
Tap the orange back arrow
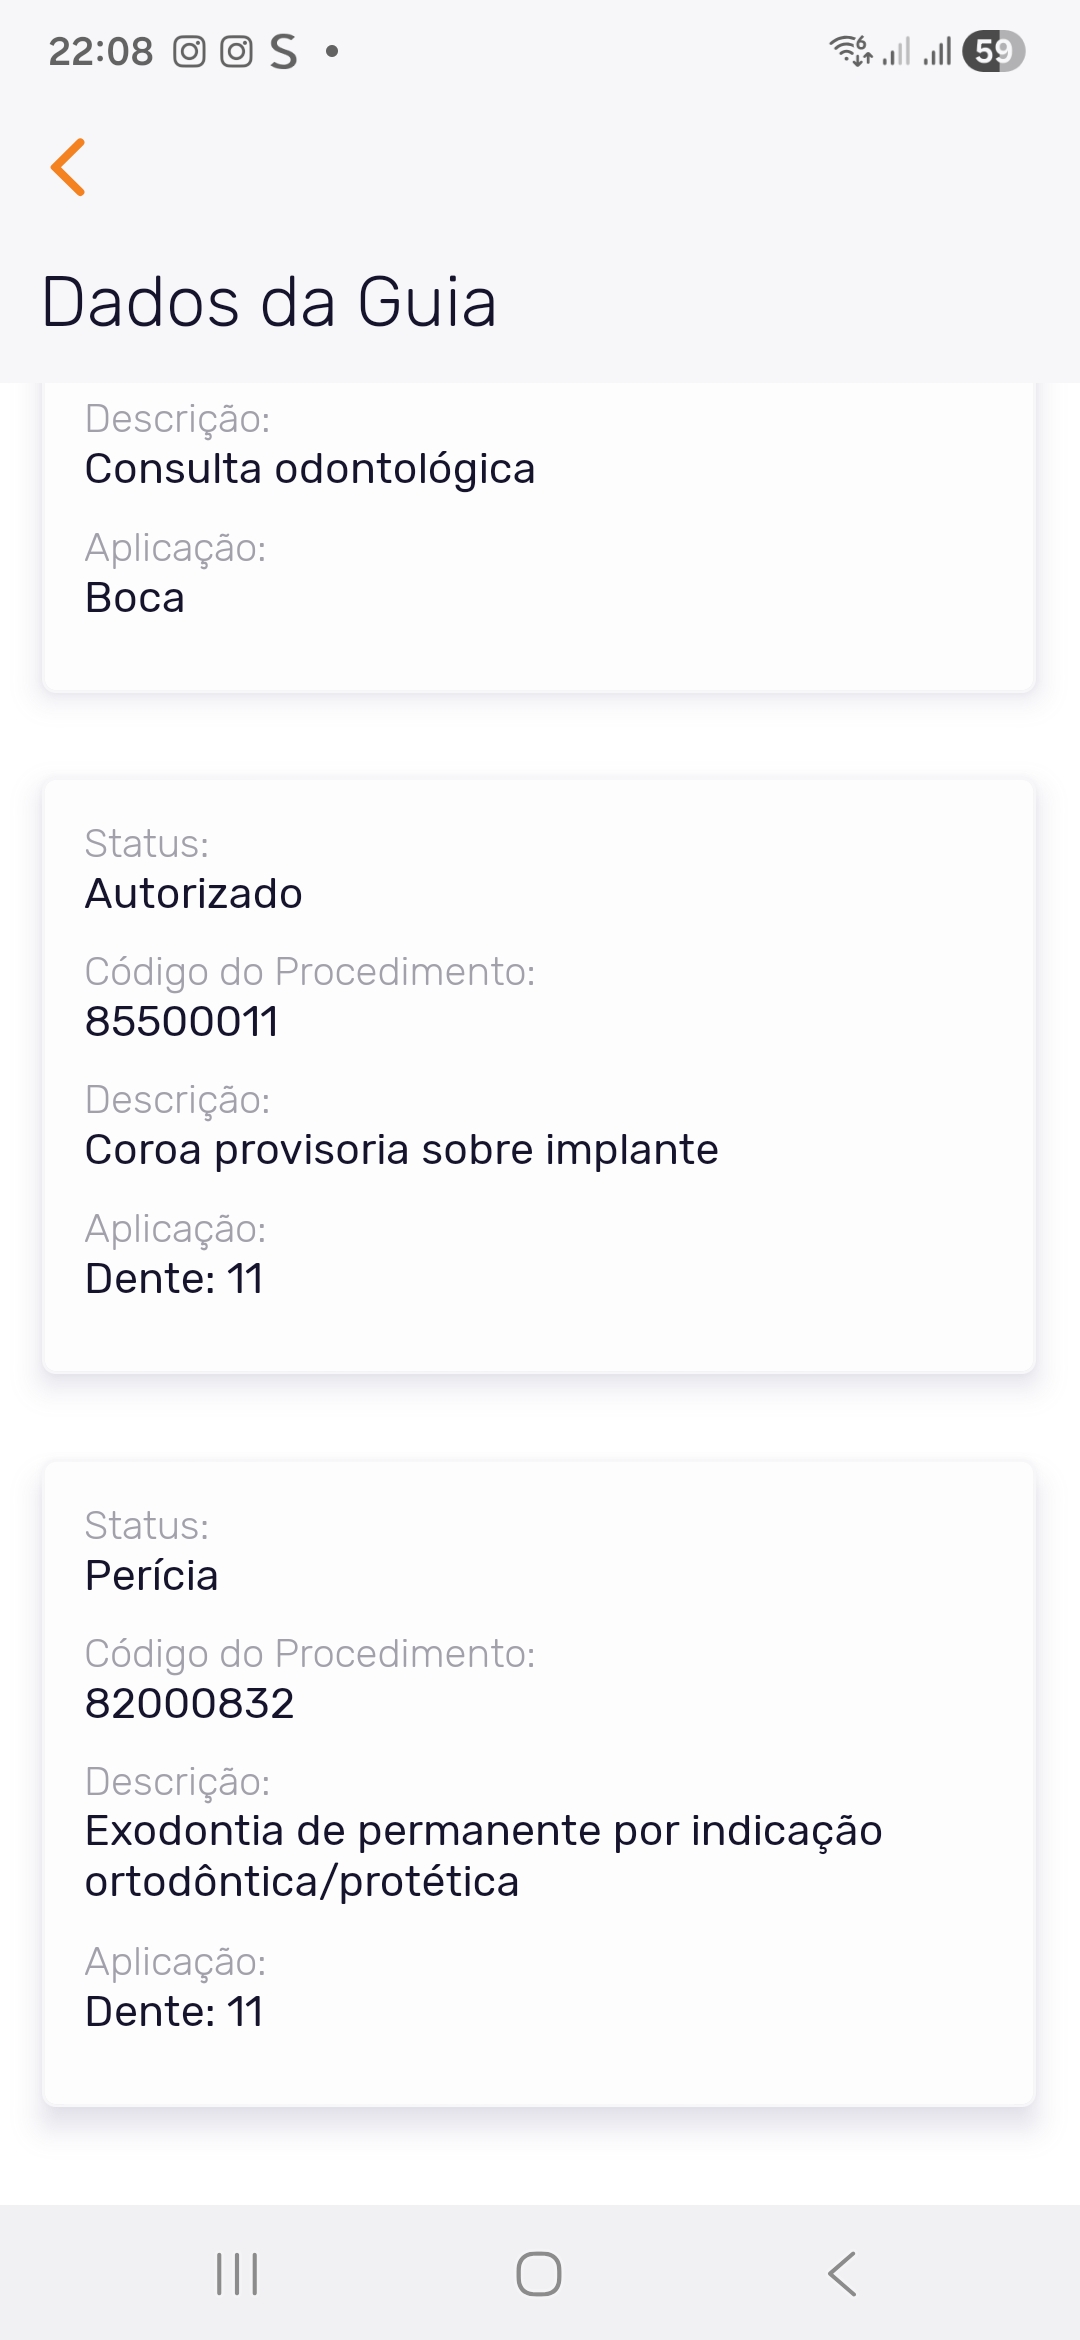68,167
